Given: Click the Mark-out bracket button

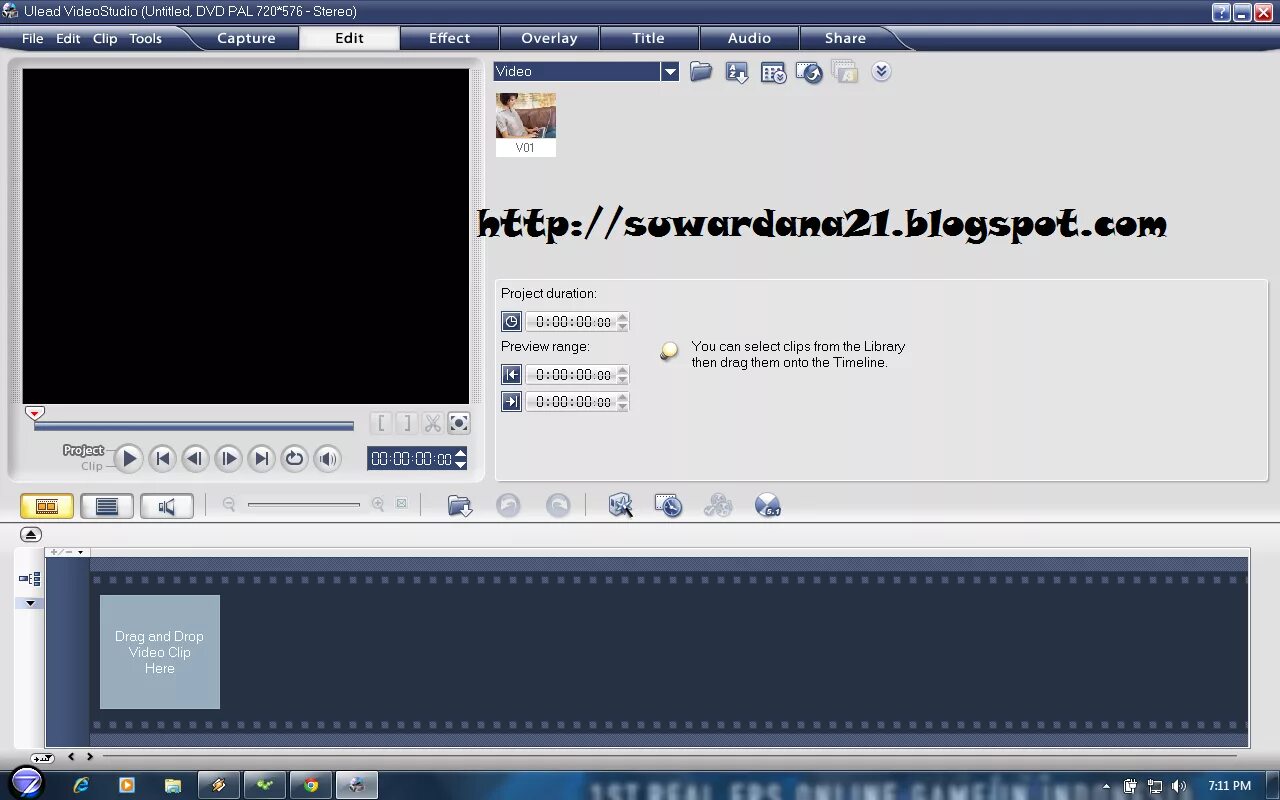Looking at the screenshot, I should tap(406, 424).
